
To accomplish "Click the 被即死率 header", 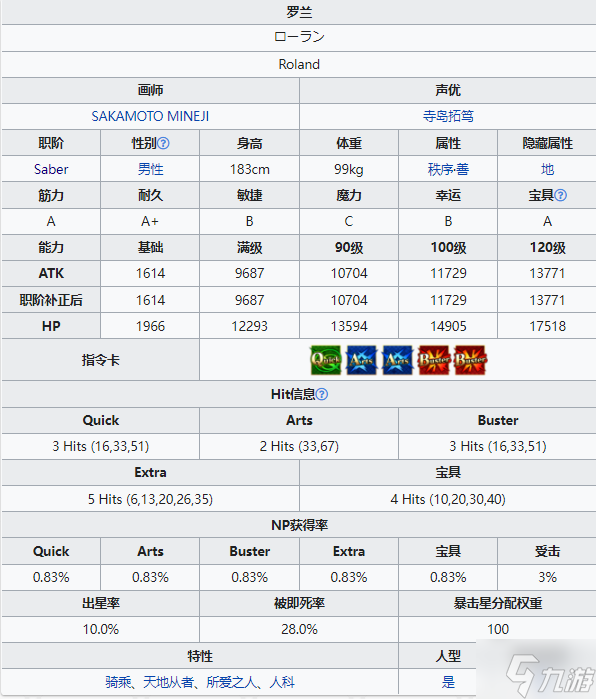I will pyautogui.click(x=299, y=604).
